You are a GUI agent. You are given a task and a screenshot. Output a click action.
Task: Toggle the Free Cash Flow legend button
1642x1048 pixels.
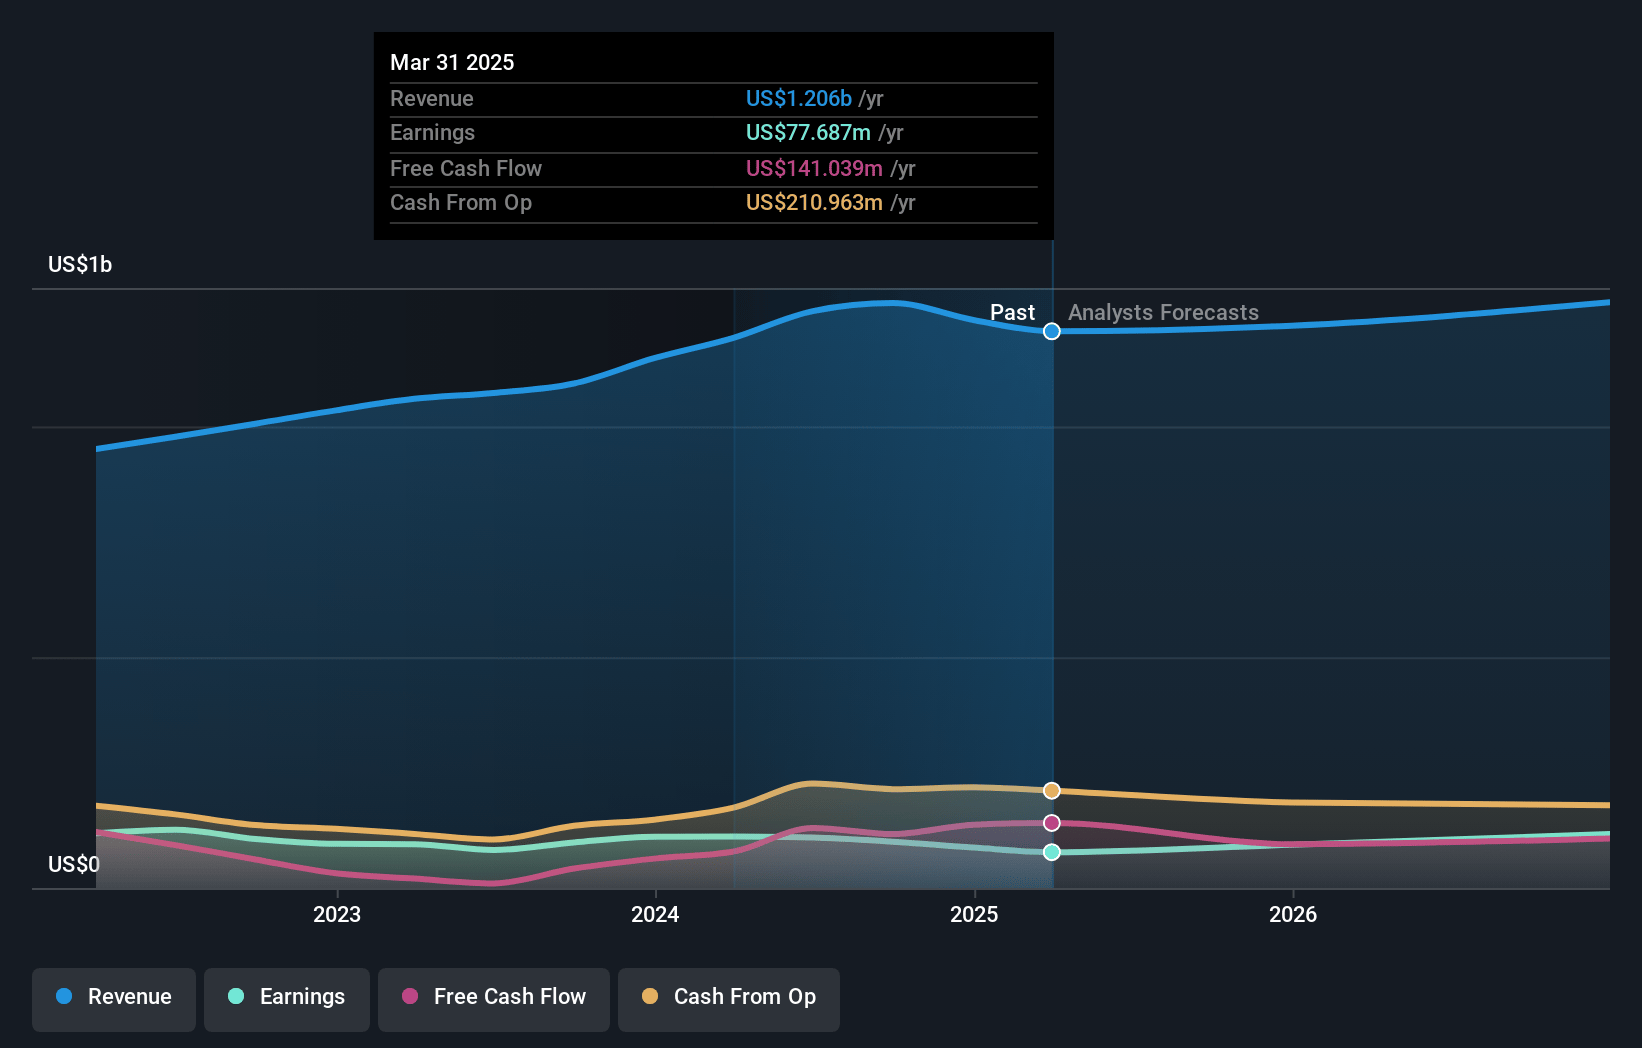[494, 999]
